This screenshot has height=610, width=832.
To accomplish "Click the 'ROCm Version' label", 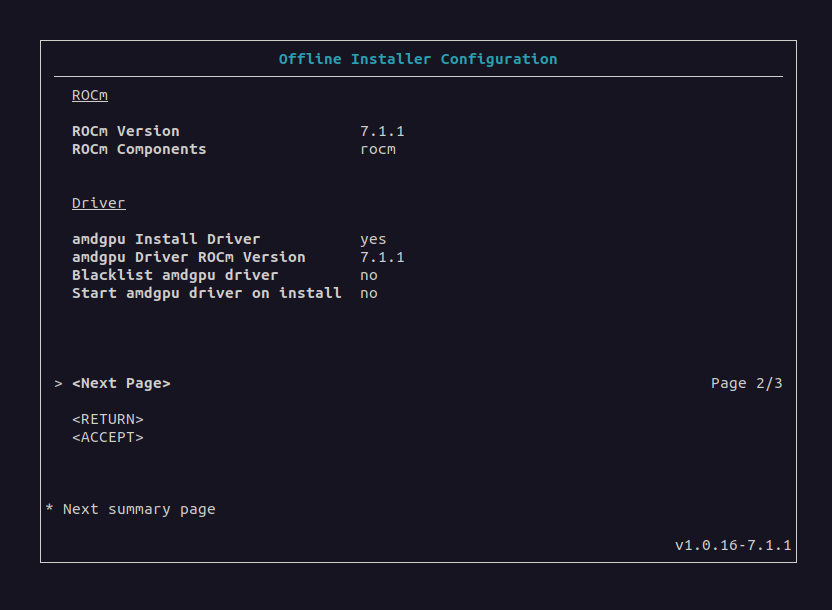I will click(x=126, y=131).
